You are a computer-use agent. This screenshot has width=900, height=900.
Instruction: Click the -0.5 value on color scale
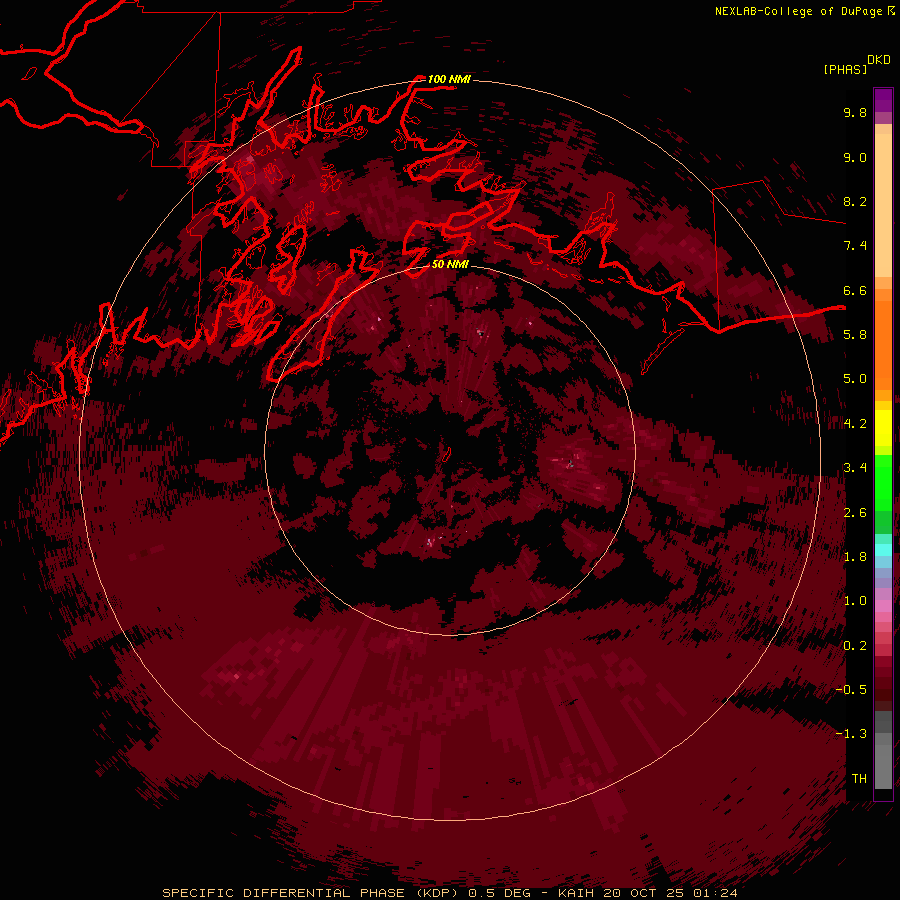[x=852, y=690]
